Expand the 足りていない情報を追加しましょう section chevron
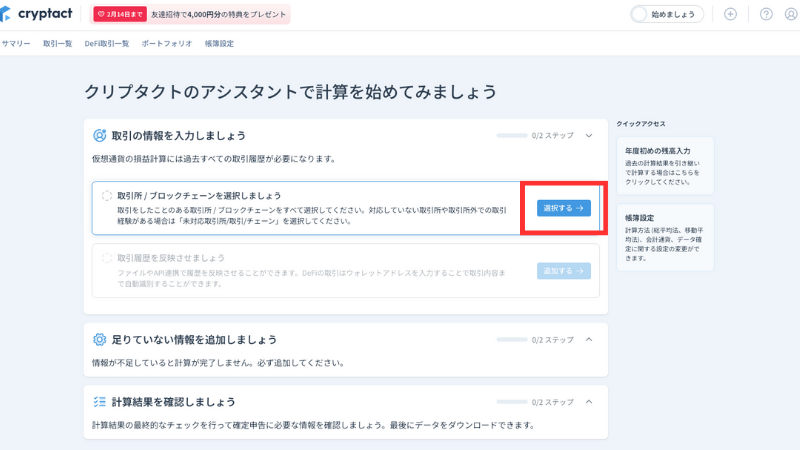The width and height of the screenshot is (800, 450). (589, 339)
